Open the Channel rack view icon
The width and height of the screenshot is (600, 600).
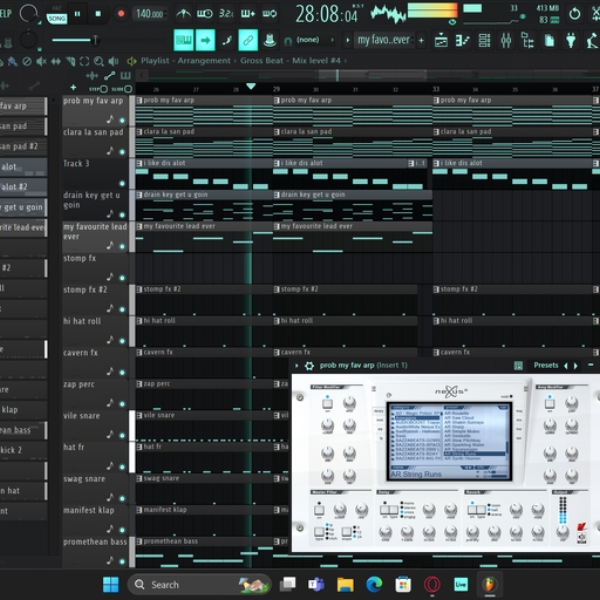pyautogui.click(x=484, y=40)
